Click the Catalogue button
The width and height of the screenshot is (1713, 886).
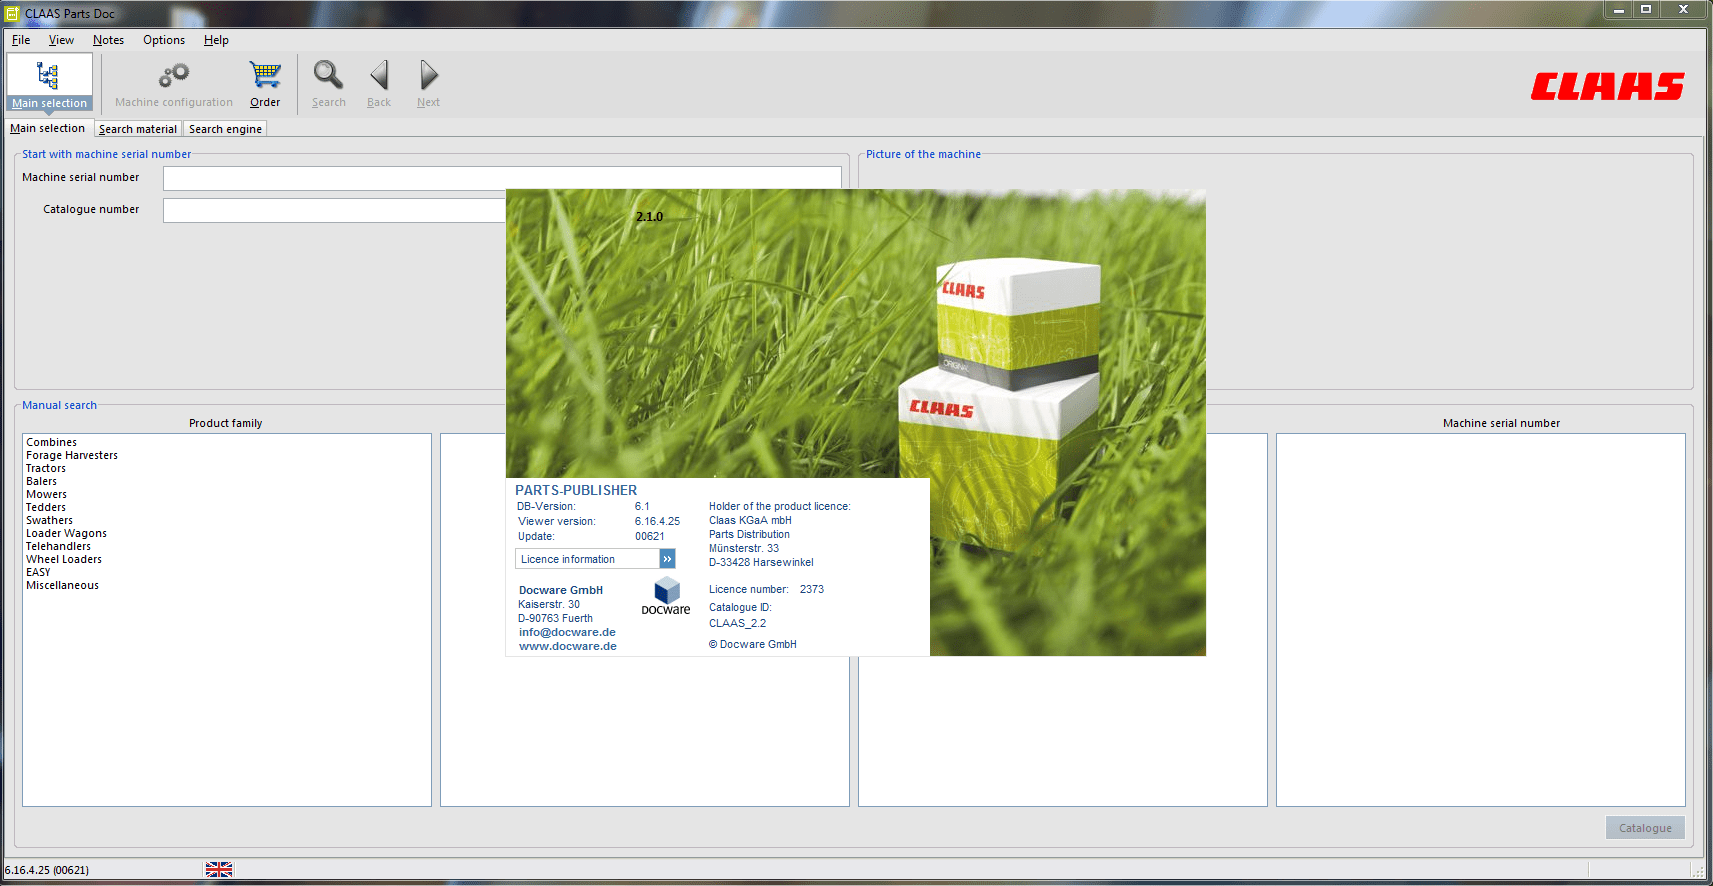click(1645, 828)
